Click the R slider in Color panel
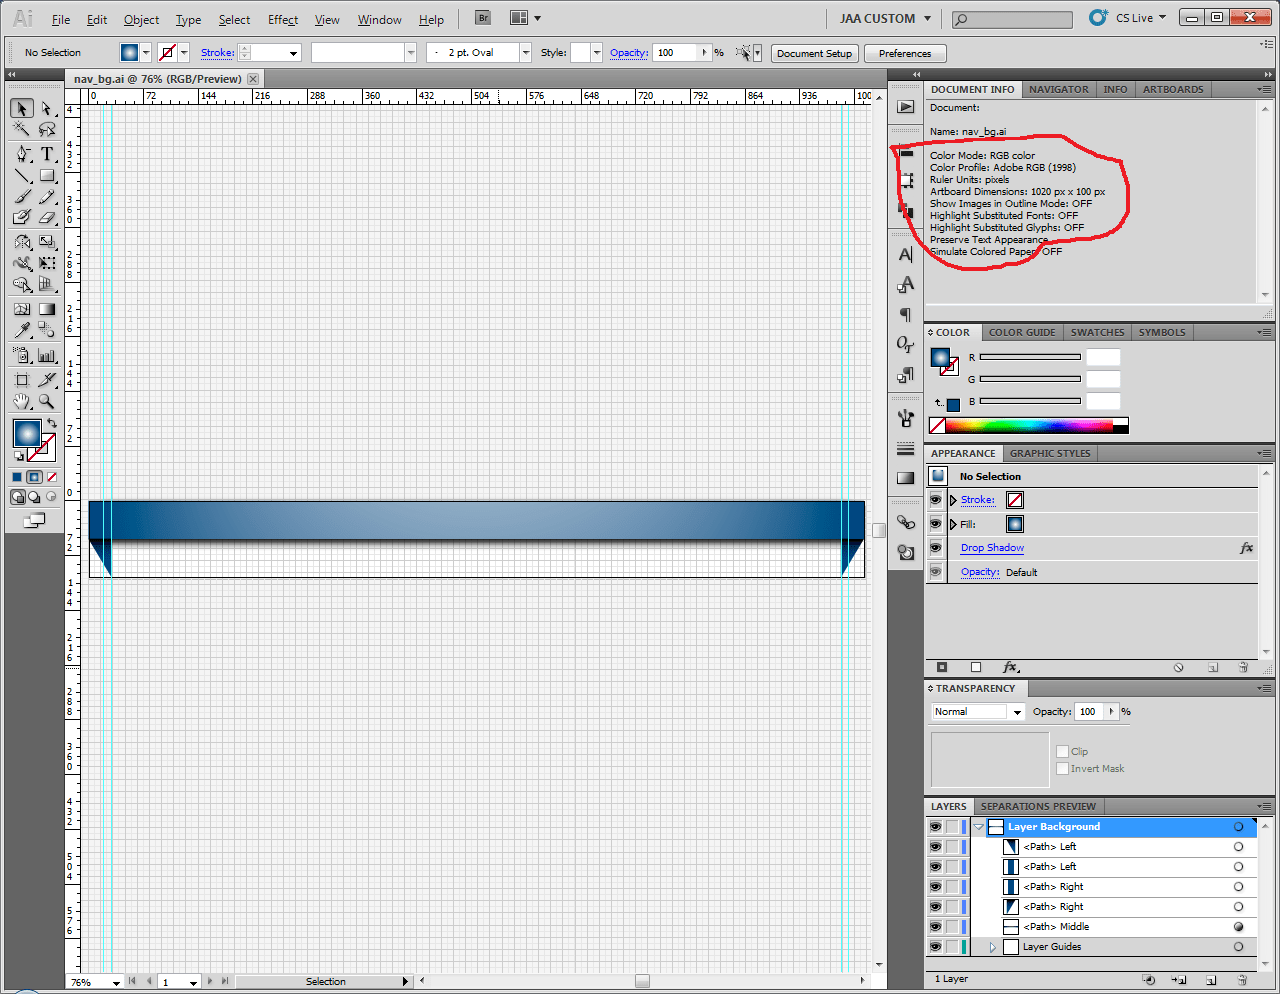Viewport: 1280px width, 994px height. 1030,357
